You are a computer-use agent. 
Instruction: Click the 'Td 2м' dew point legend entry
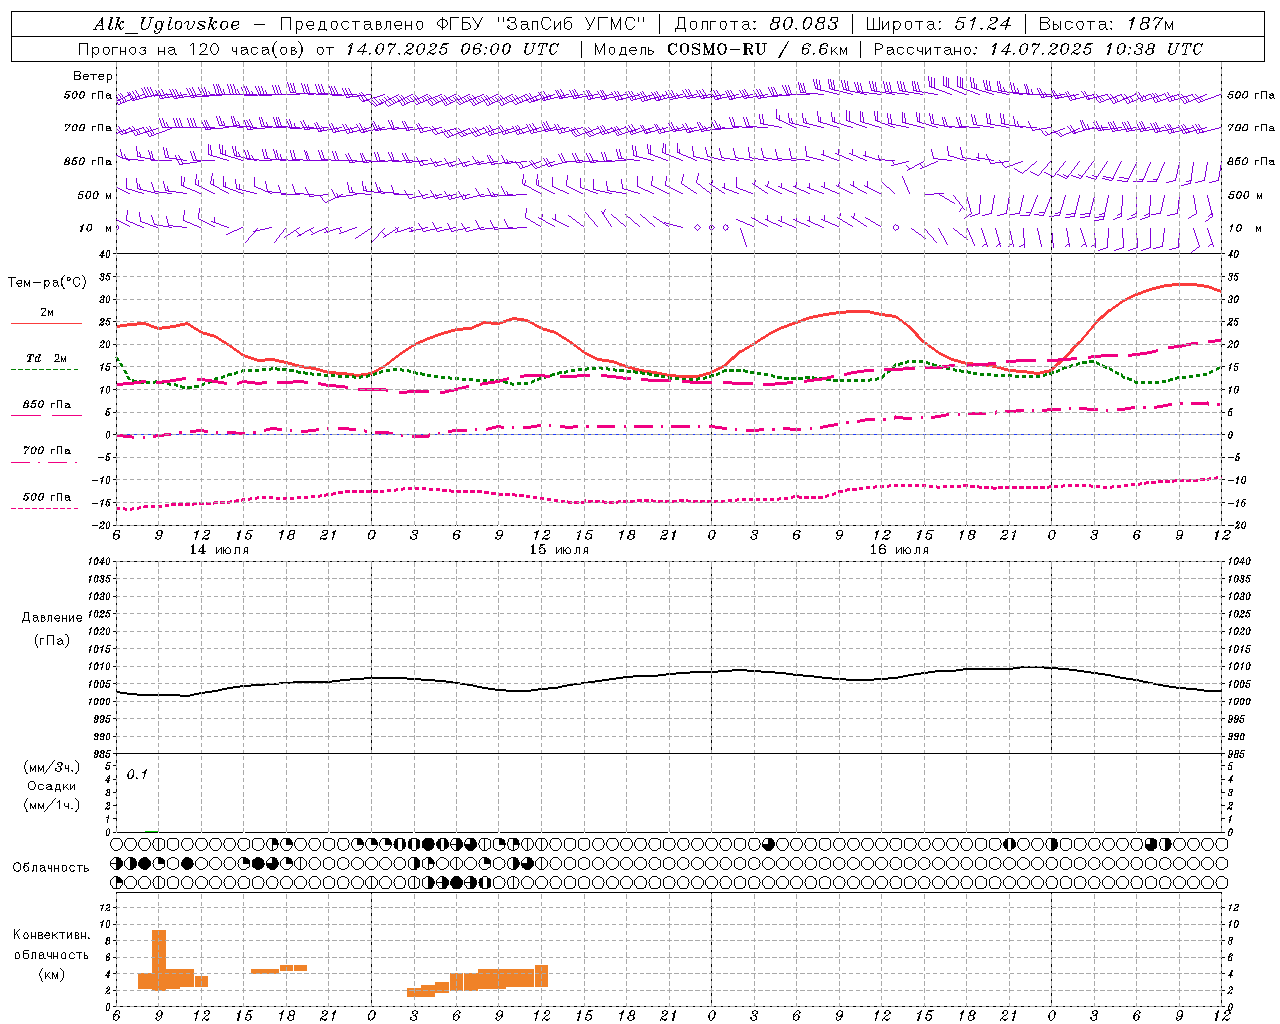click(x=47, y=358)
